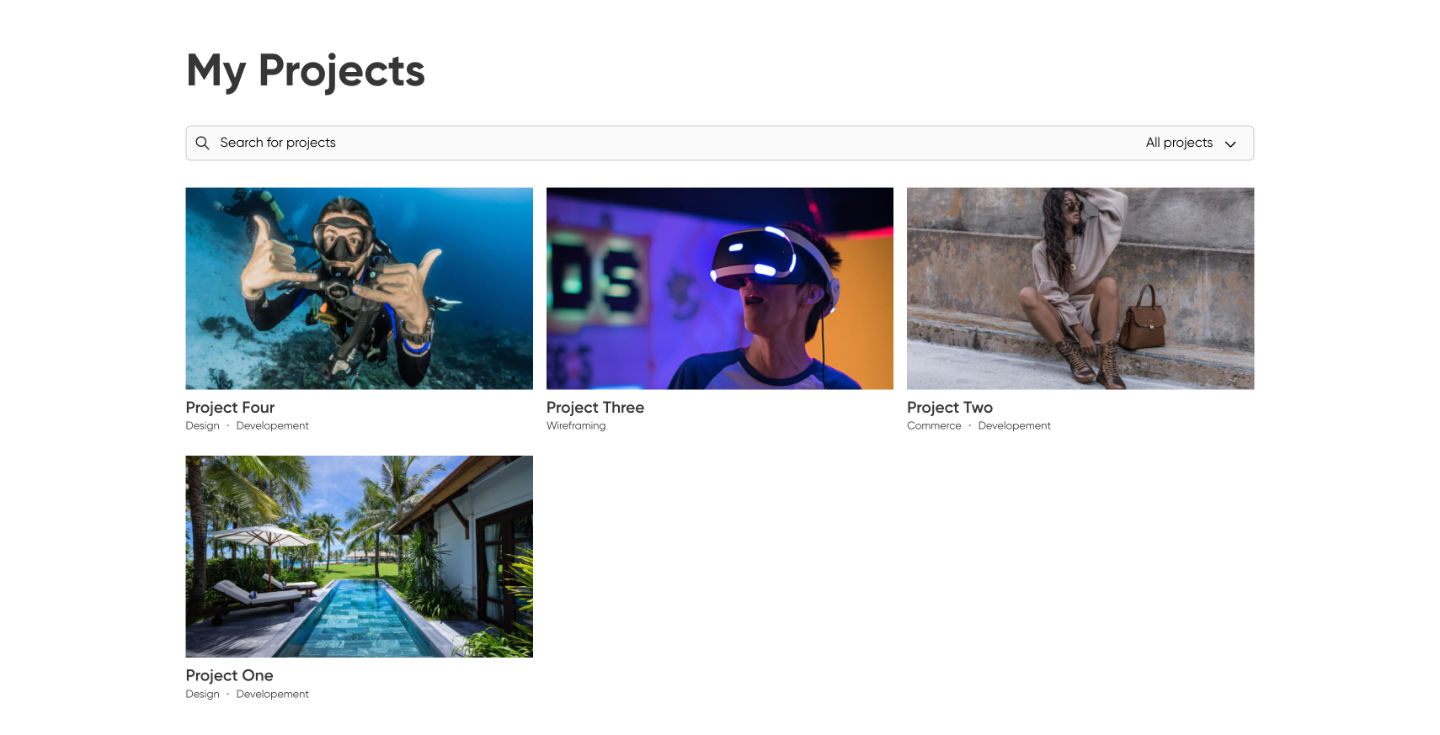Viewport: 1440px width, 735px height.
Task: Open the scuba diver project thumbnail
Action: click(x=359, y=288)
